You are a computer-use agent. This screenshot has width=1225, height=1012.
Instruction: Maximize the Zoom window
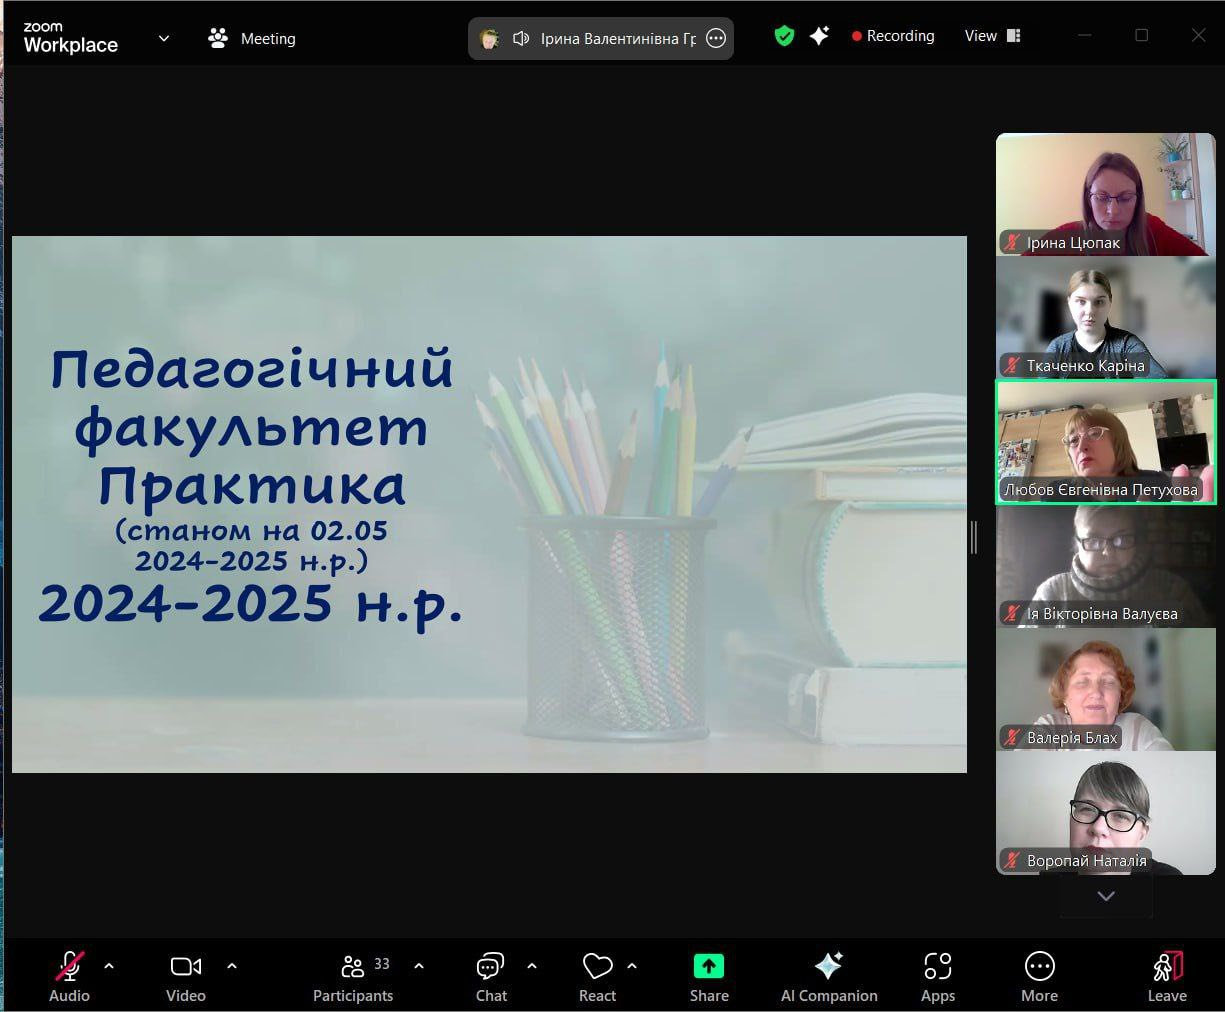click(x=1142, y=35)
